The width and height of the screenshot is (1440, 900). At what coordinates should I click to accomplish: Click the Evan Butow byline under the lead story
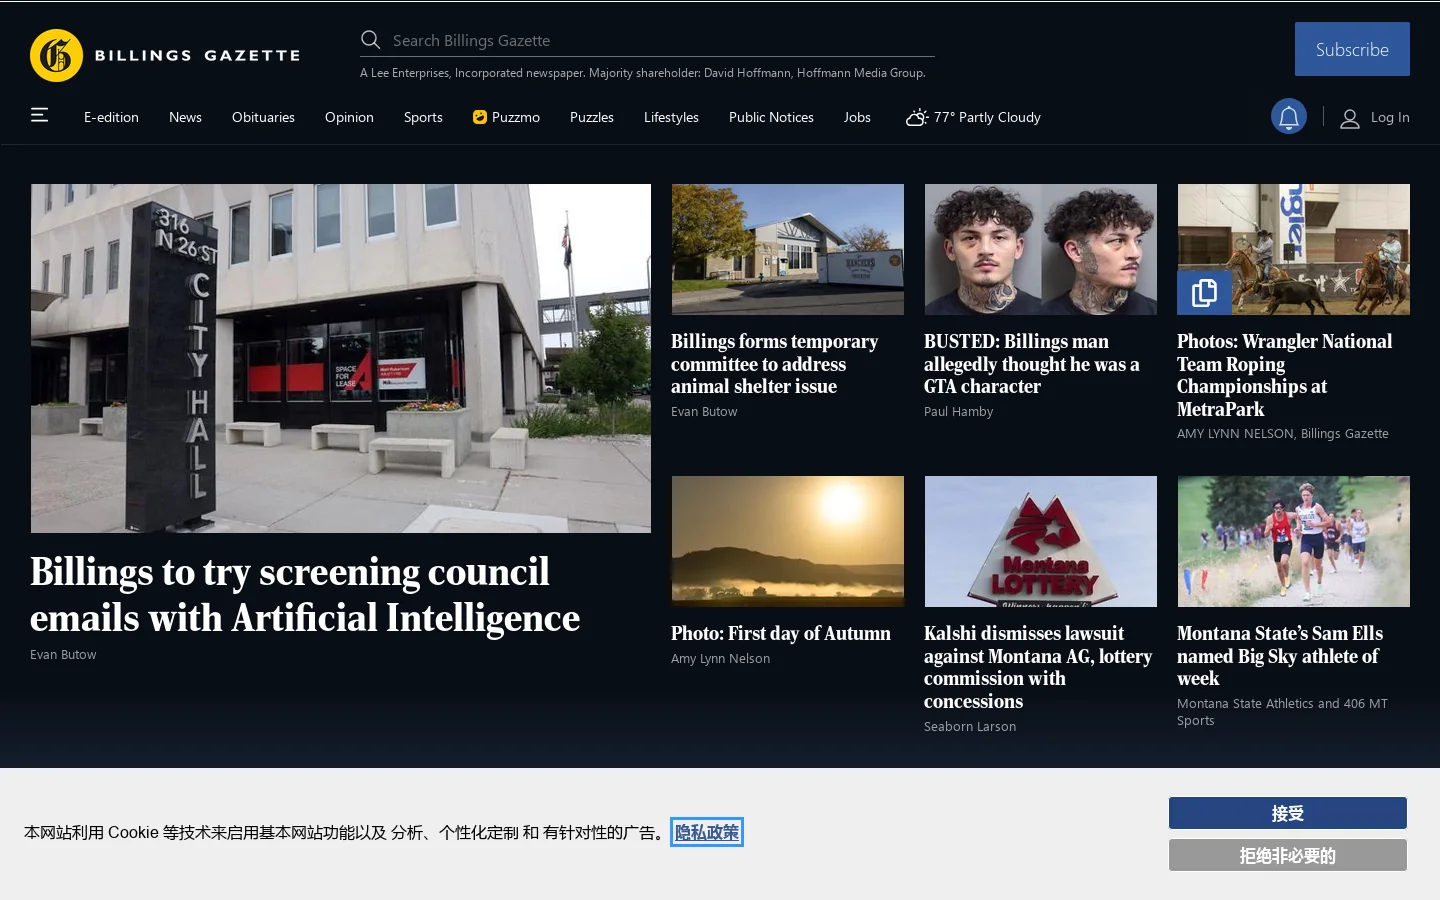(x=63, y=654)
